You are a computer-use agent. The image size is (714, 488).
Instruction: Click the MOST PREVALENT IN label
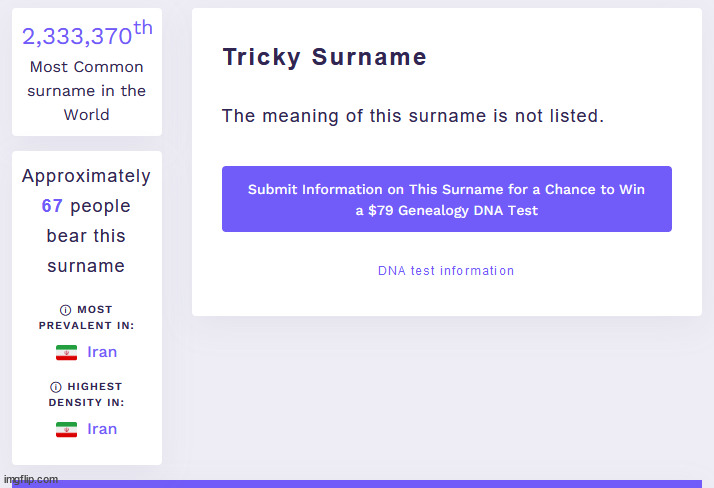[87, 318]
